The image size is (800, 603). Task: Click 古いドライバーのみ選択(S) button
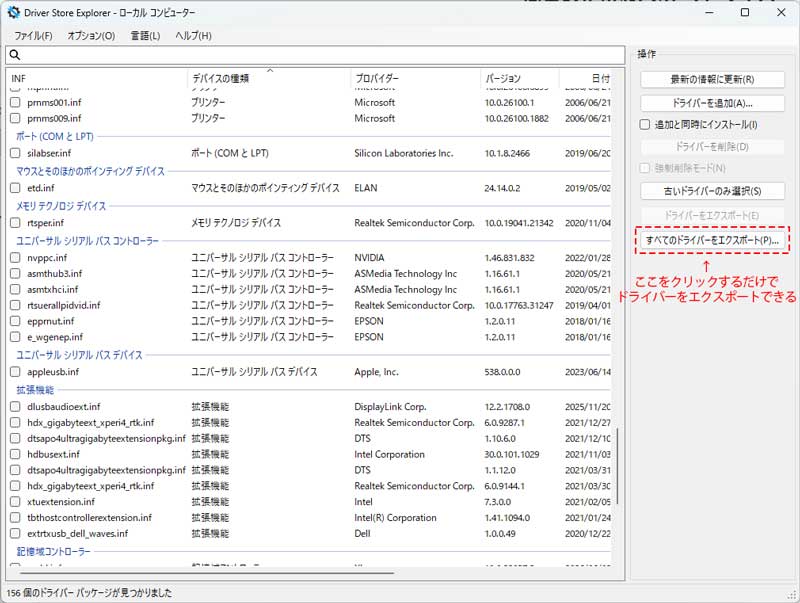[712, 191]
